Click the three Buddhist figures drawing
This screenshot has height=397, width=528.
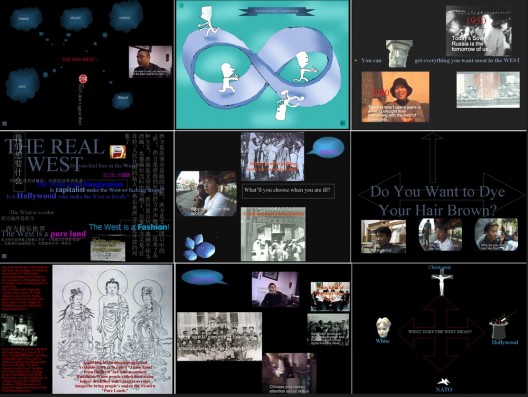pyautogui.click(x=112, y=329)
